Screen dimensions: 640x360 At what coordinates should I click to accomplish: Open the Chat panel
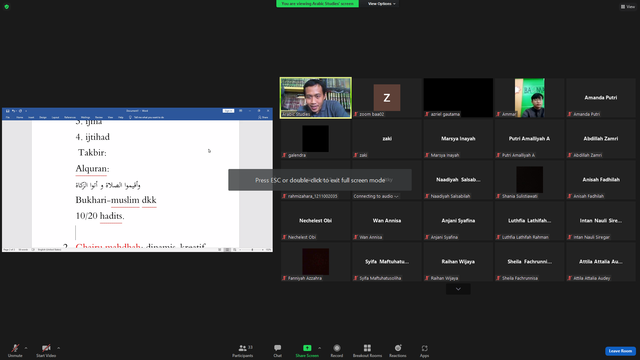coord(278,350)
